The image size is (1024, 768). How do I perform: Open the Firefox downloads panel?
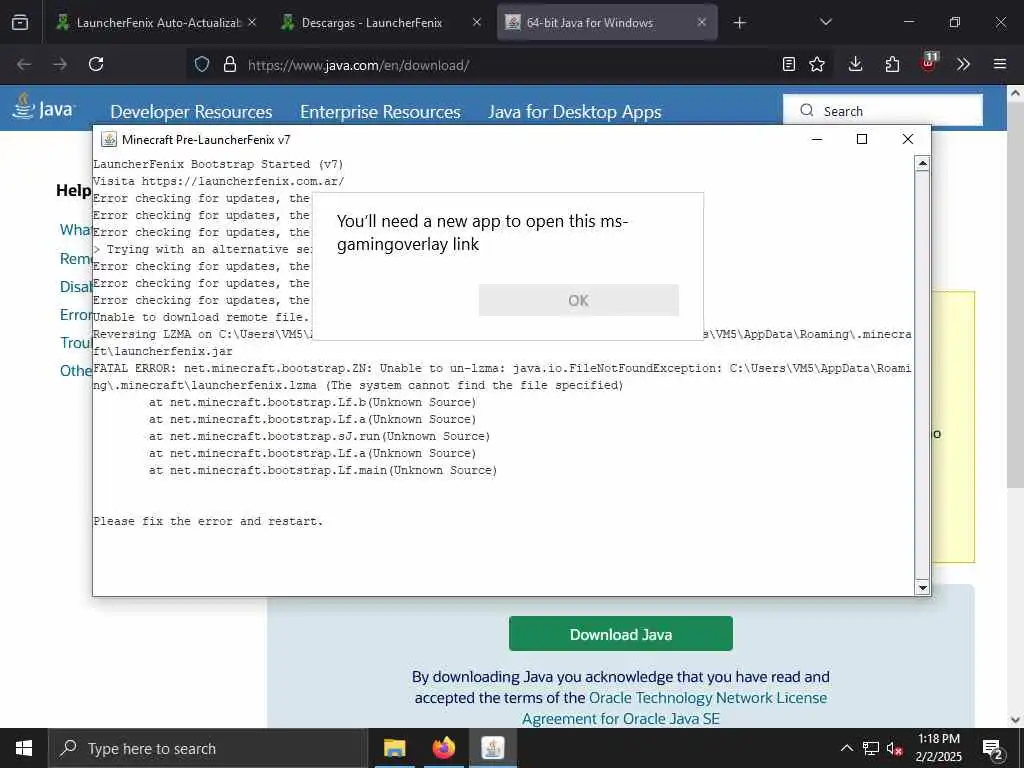point(856,64)
